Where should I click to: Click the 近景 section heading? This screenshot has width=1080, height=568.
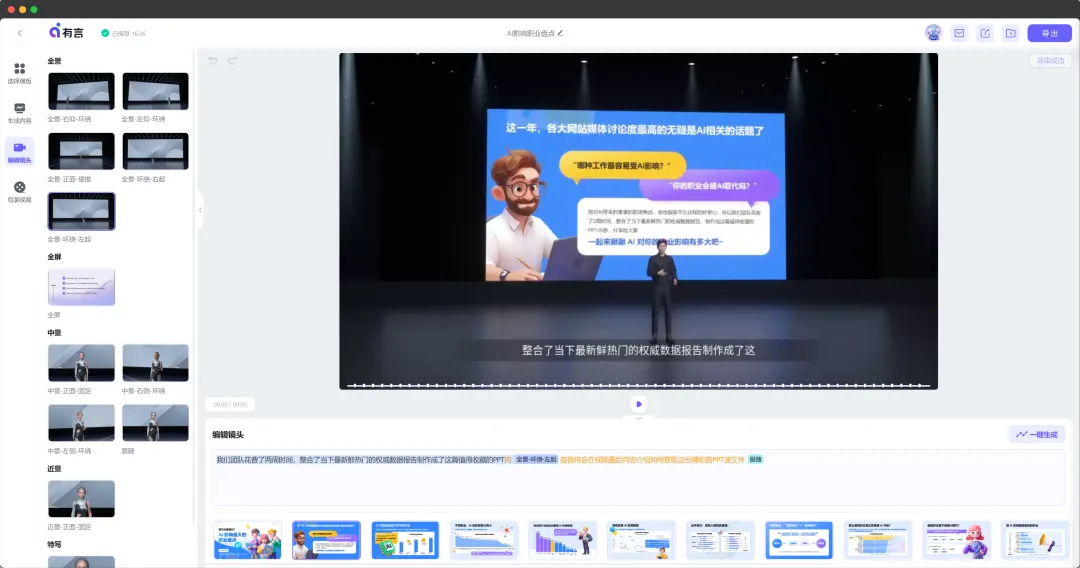coord(54,468)
